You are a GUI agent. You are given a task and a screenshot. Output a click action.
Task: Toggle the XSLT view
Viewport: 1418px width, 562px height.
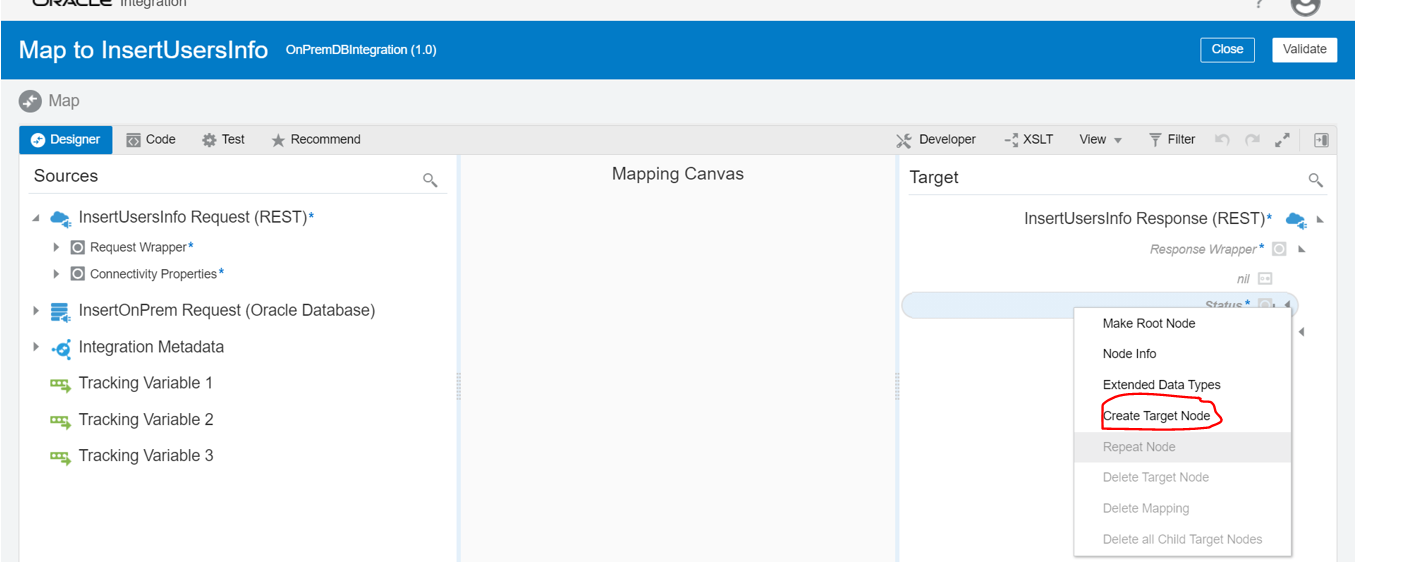(1028, 140)
